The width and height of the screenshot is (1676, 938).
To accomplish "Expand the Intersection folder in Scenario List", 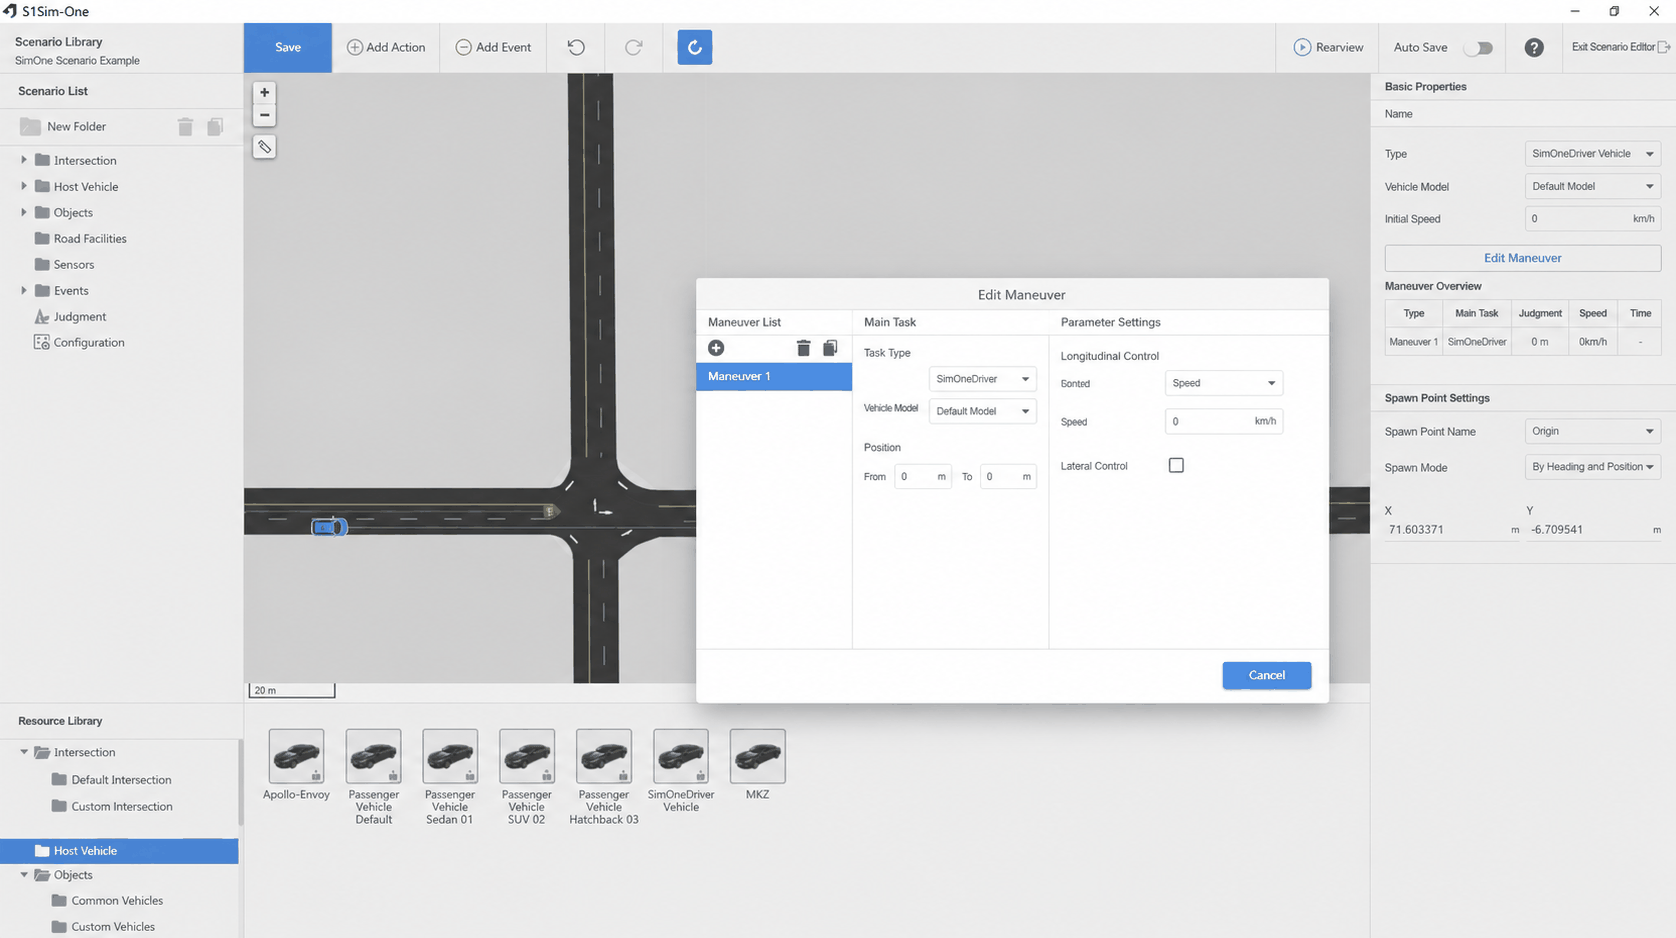I will 24,160.
